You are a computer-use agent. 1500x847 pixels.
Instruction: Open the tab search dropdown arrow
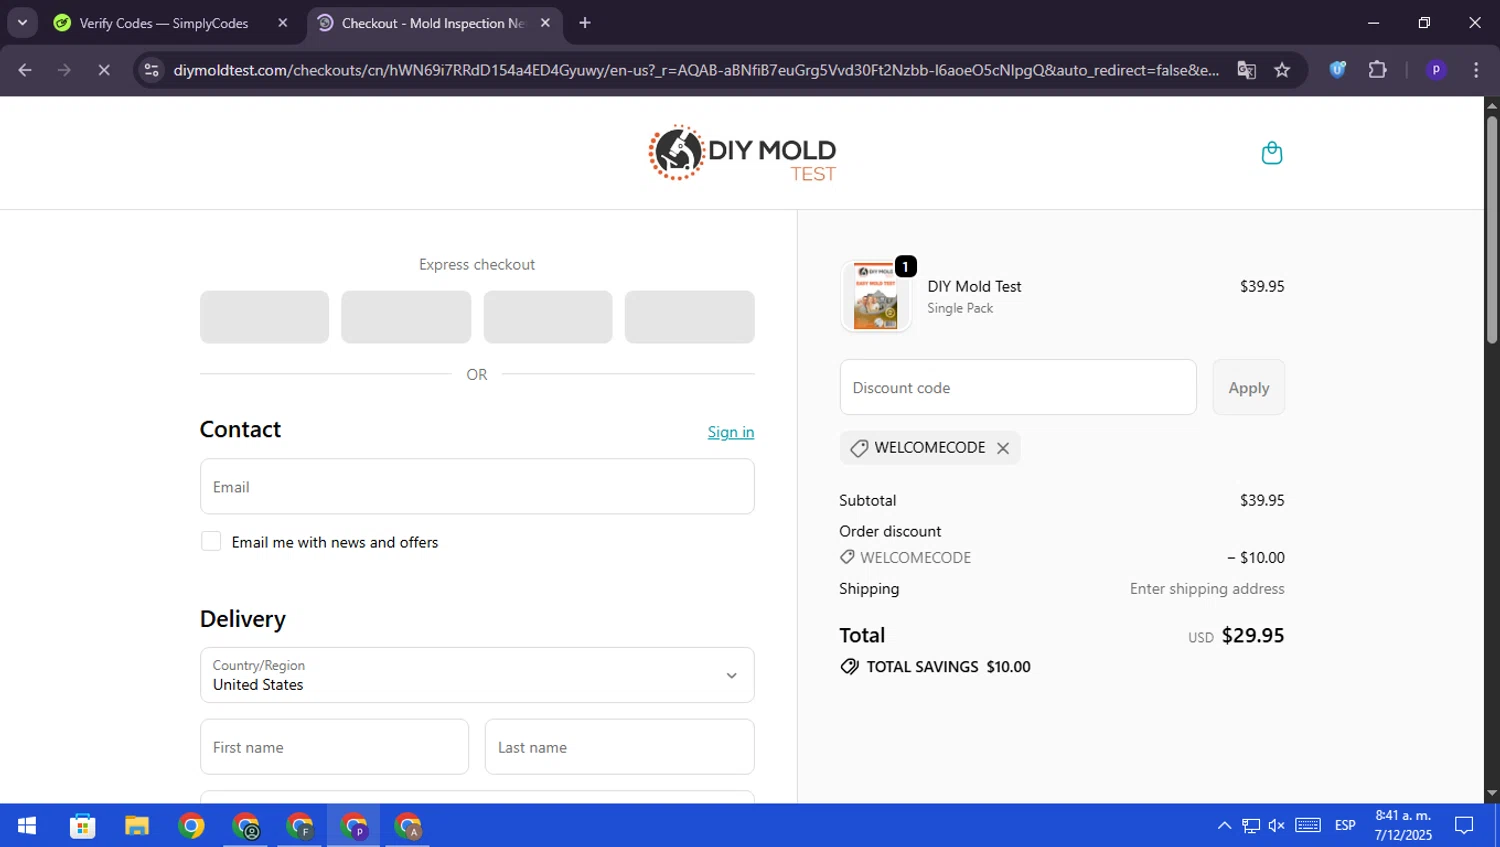(x=22, y=23)
